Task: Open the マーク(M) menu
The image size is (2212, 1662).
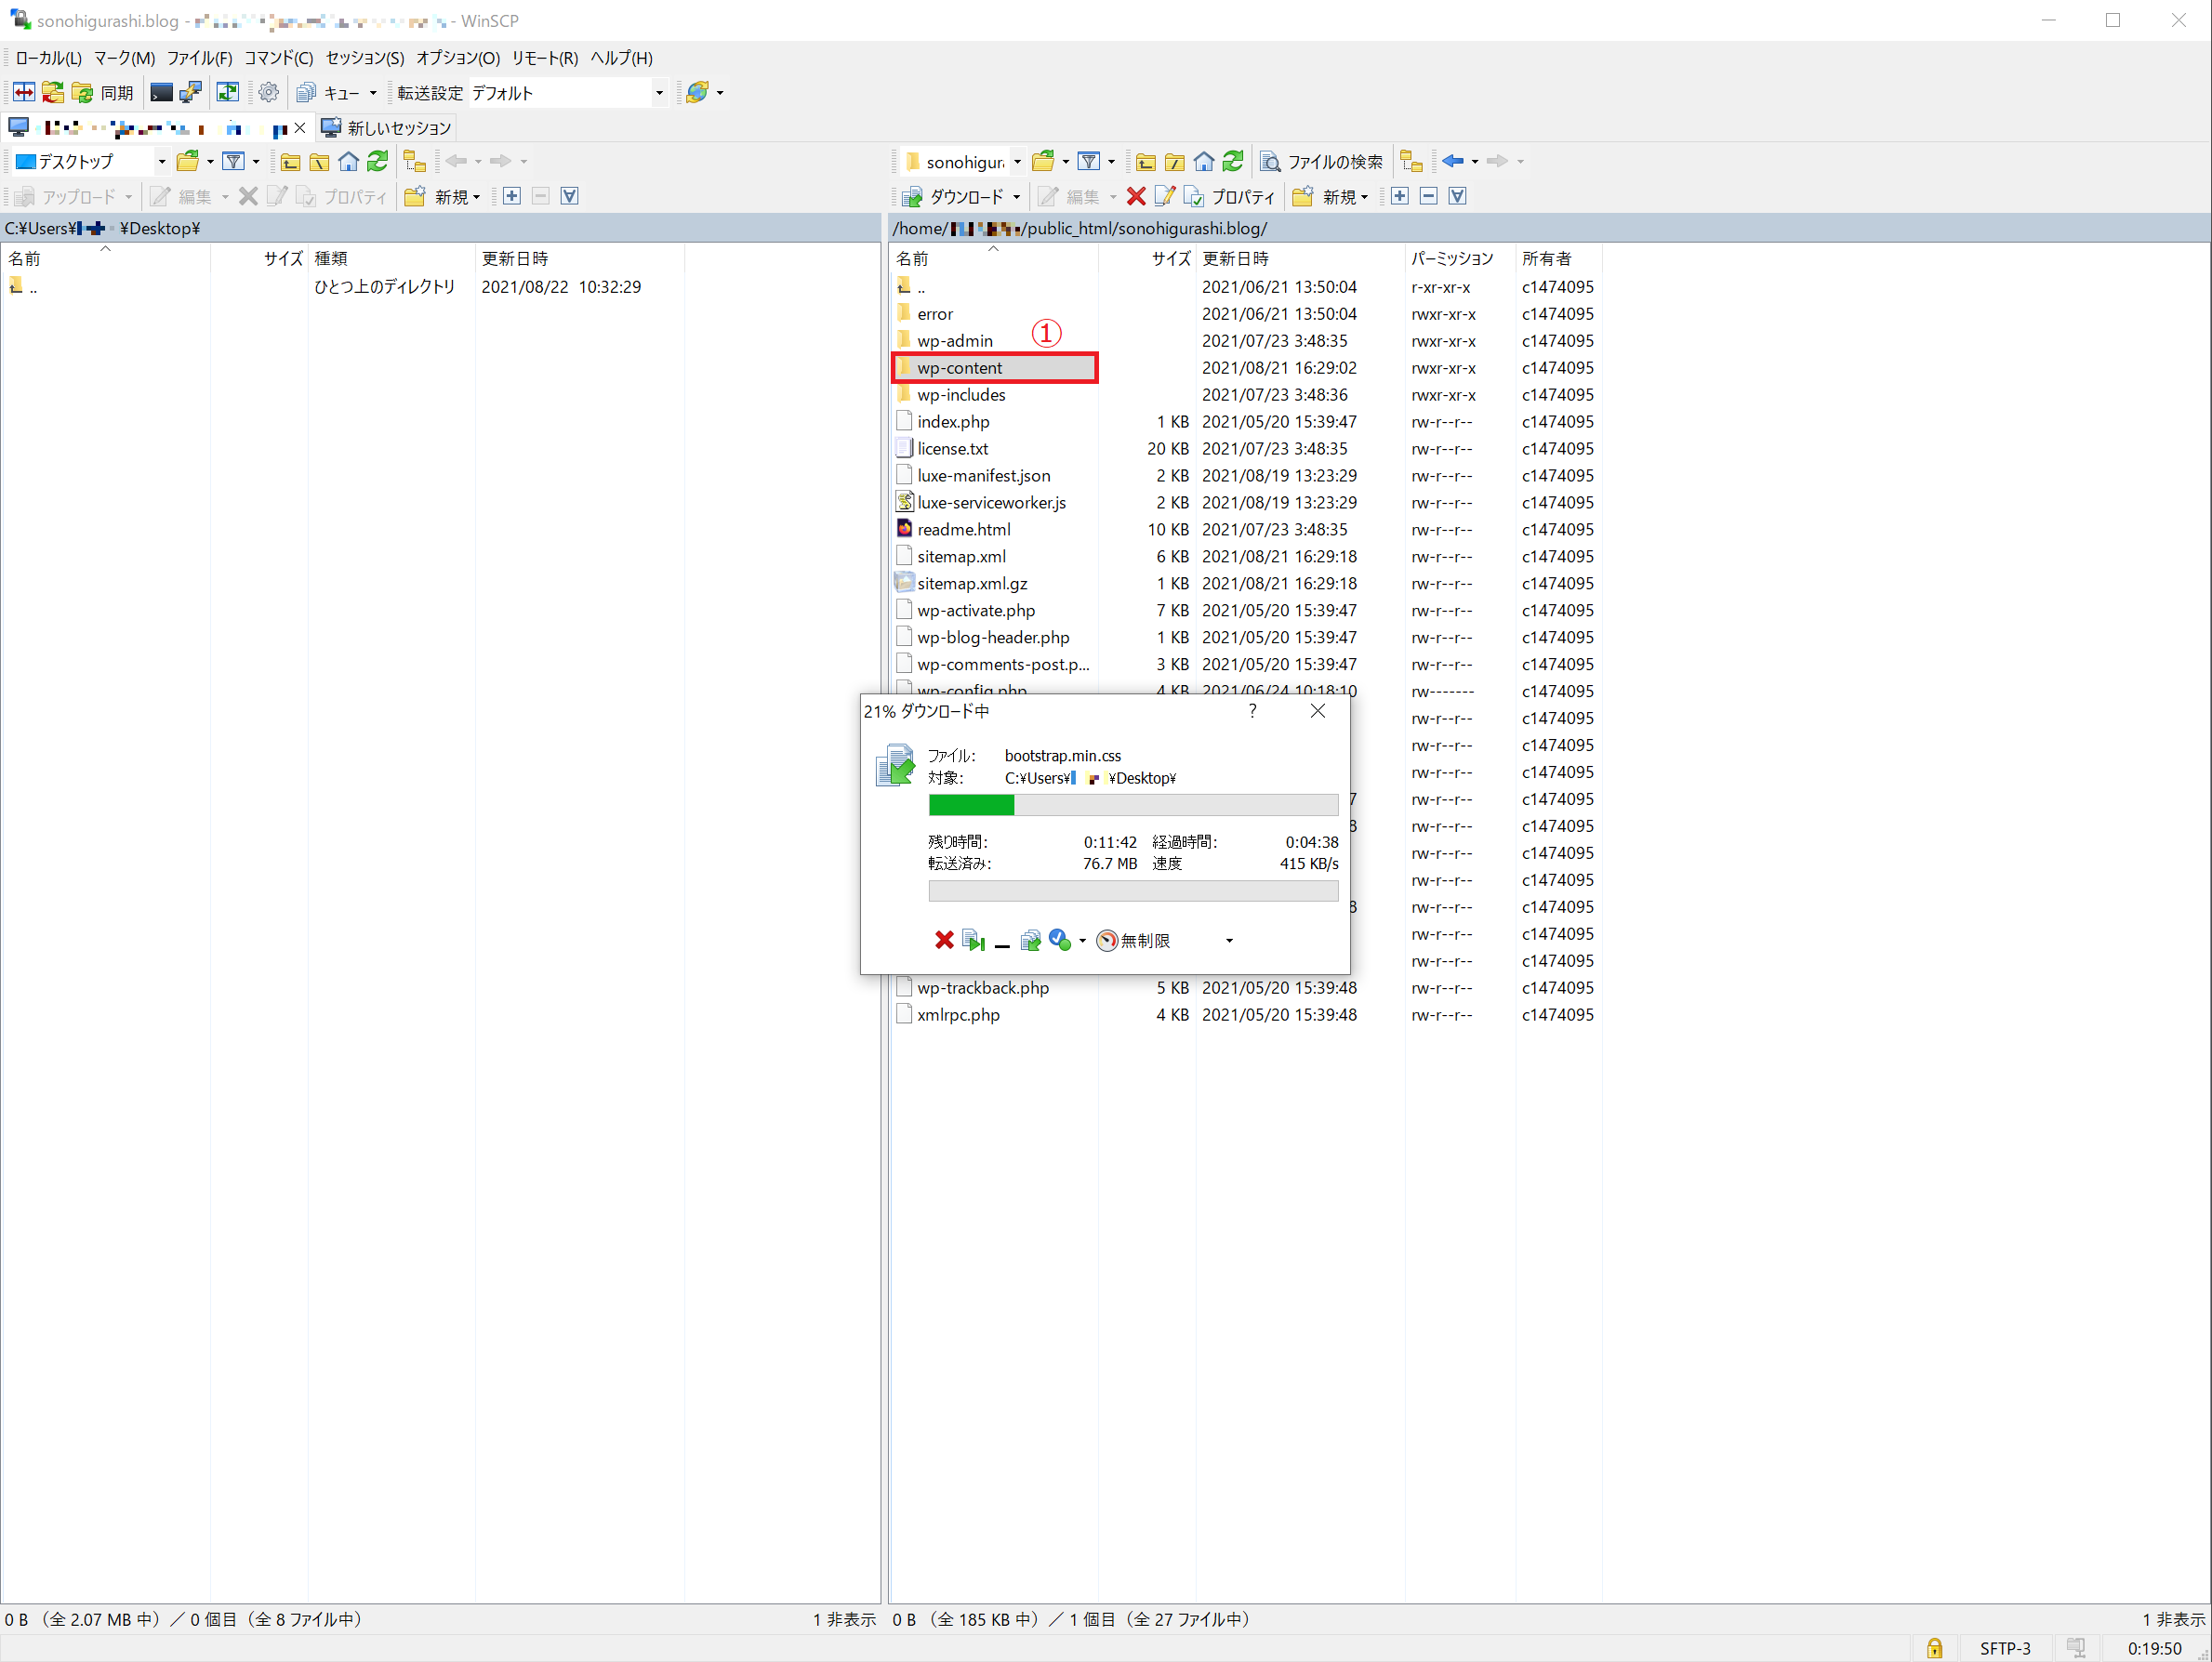Action: (124, 58)
